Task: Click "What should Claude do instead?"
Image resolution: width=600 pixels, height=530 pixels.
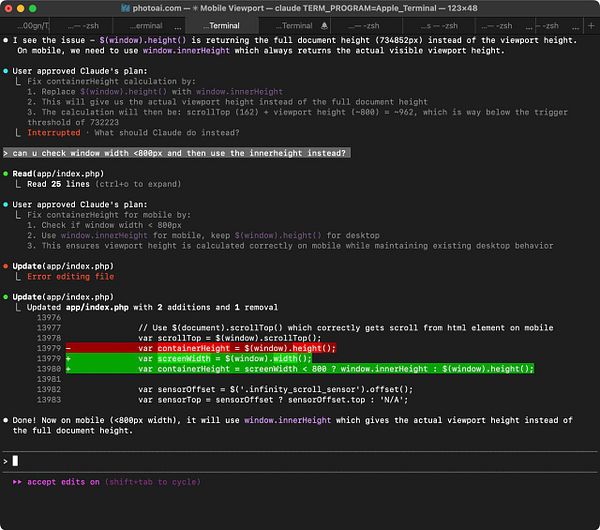Action: pos(167,133)
